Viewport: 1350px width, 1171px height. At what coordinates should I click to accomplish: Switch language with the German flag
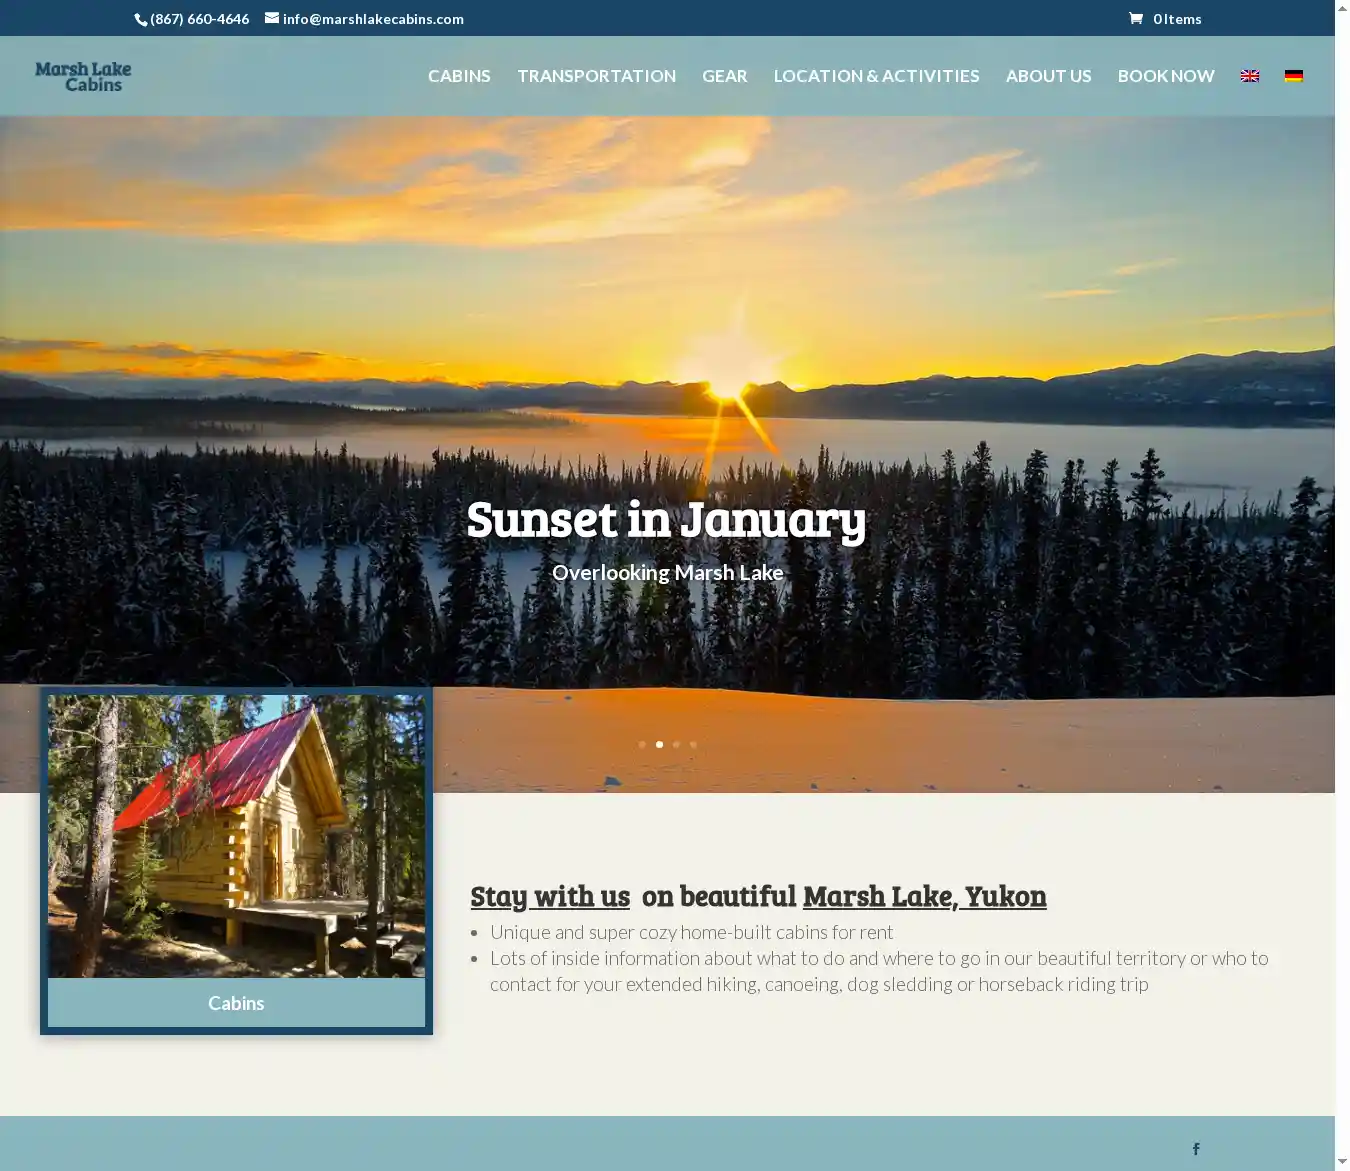1294,76
